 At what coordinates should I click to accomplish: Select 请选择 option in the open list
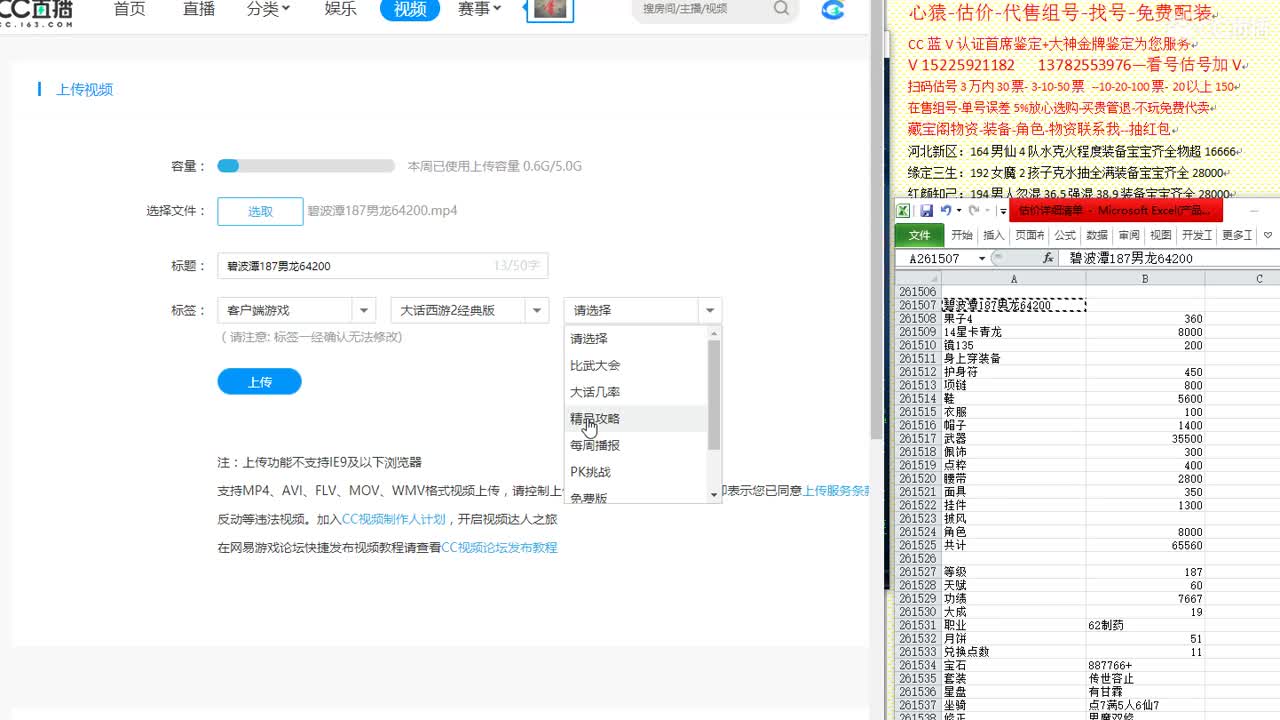click(636, 339)
